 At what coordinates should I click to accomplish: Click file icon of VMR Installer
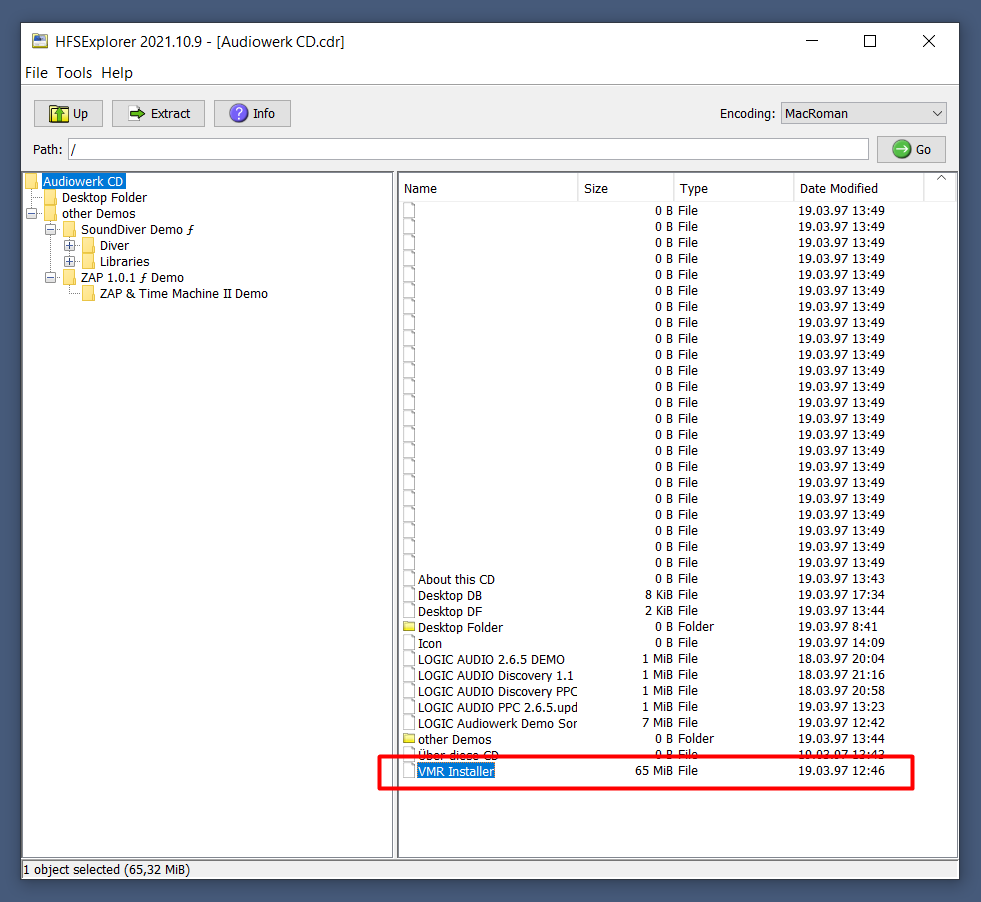pyautogui.click(x=409, y=771)
